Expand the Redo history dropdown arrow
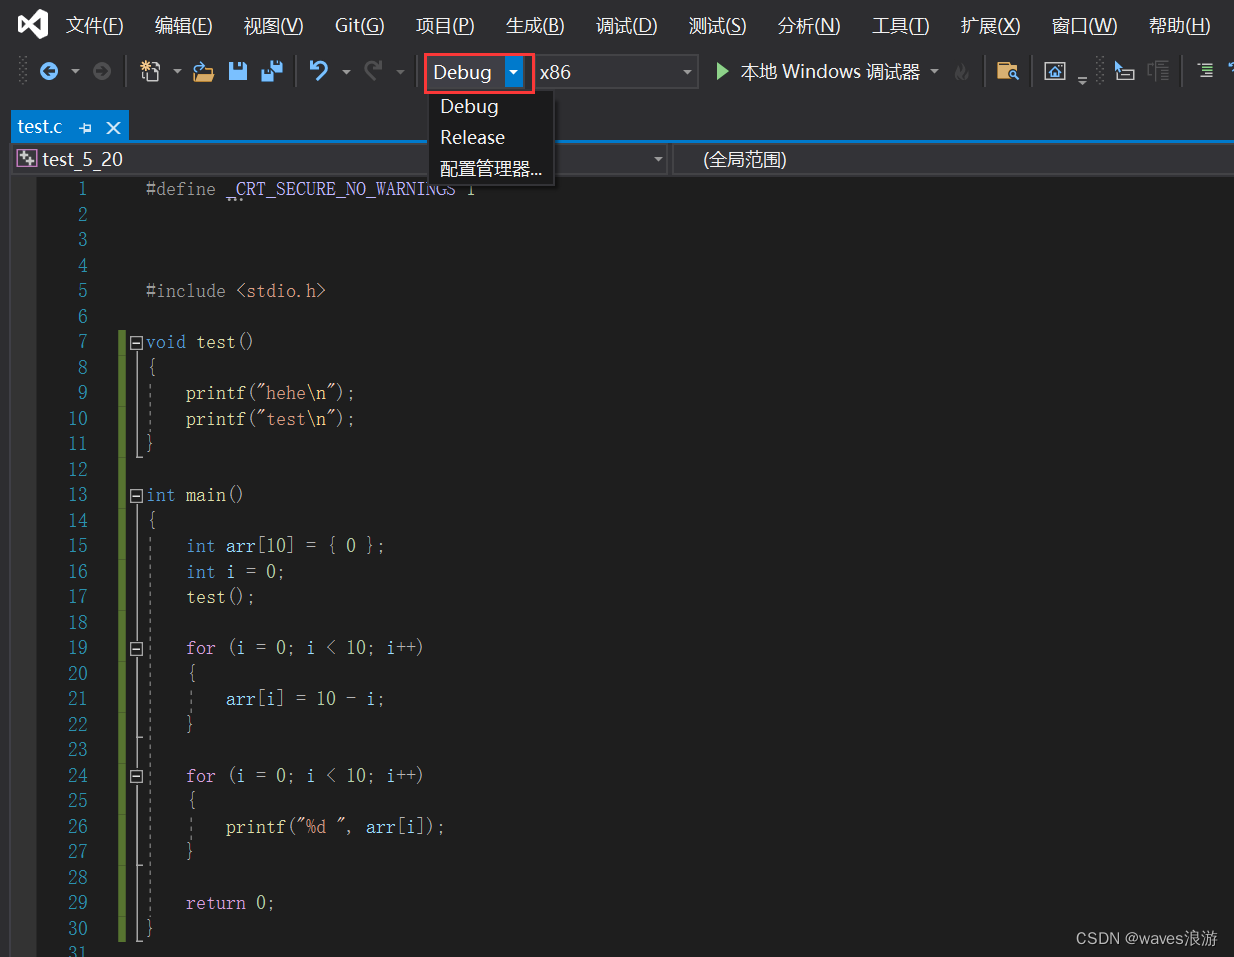The height and width of the screenshot is (957, 1234). pyautogui.click(x=400, y=72)
